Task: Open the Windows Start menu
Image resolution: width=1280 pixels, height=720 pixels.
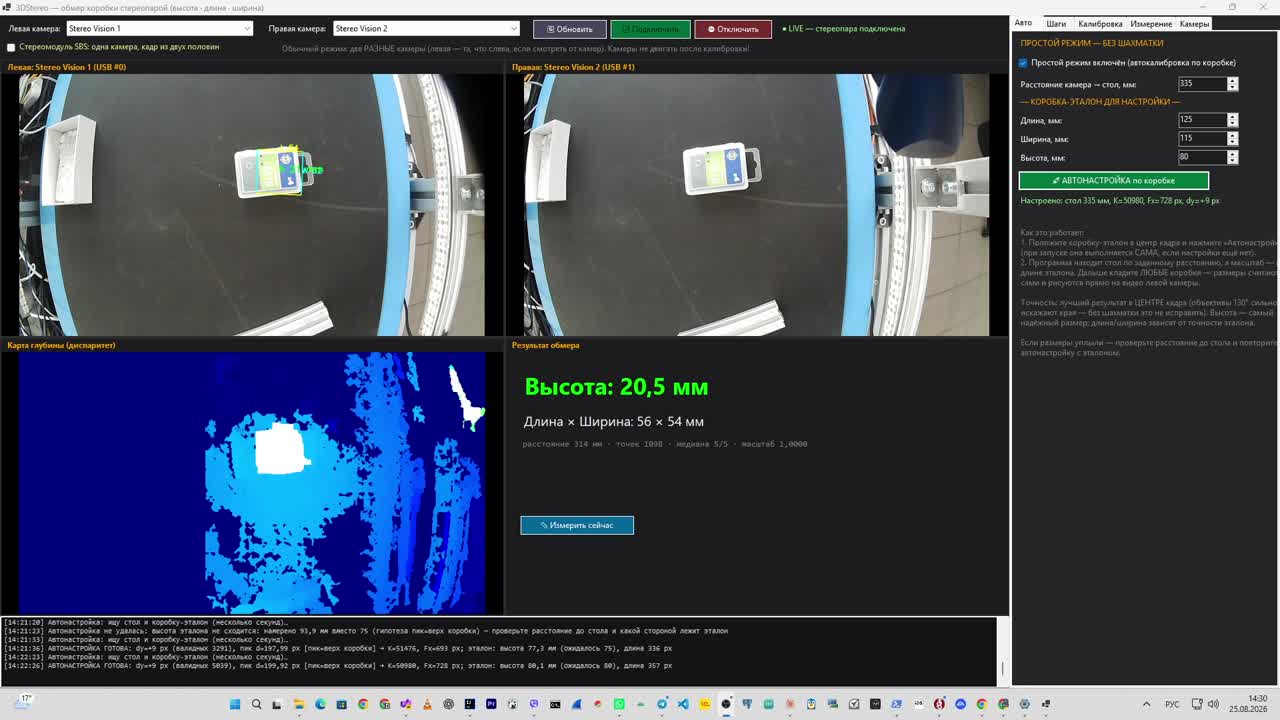Action: coord(235,704)
